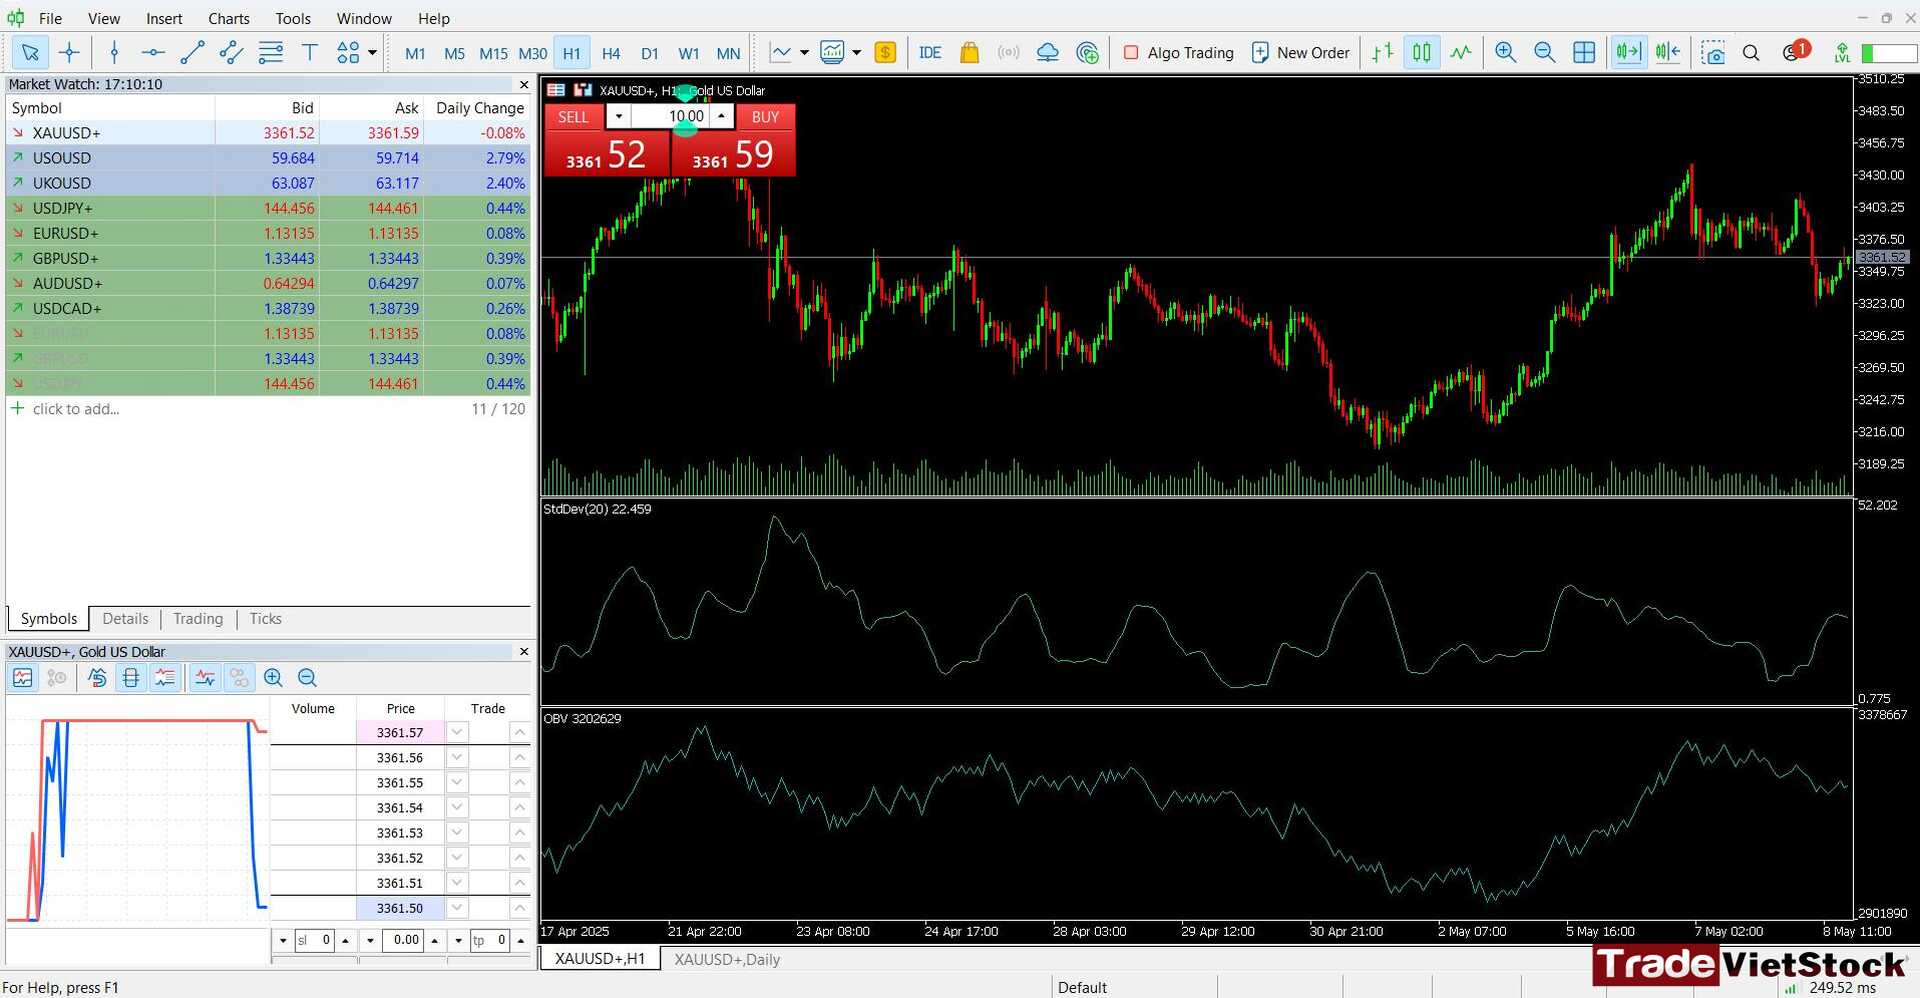Click the red BUY 3361.59 button
This screenshot has width=1920, height=998.
733,154
